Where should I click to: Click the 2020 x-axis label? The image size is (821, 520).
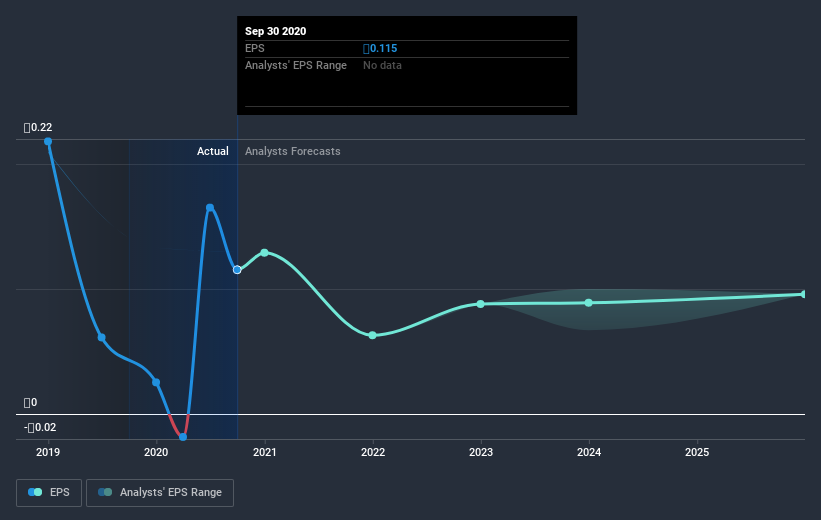pyautogui.click(x=156, y=452)
